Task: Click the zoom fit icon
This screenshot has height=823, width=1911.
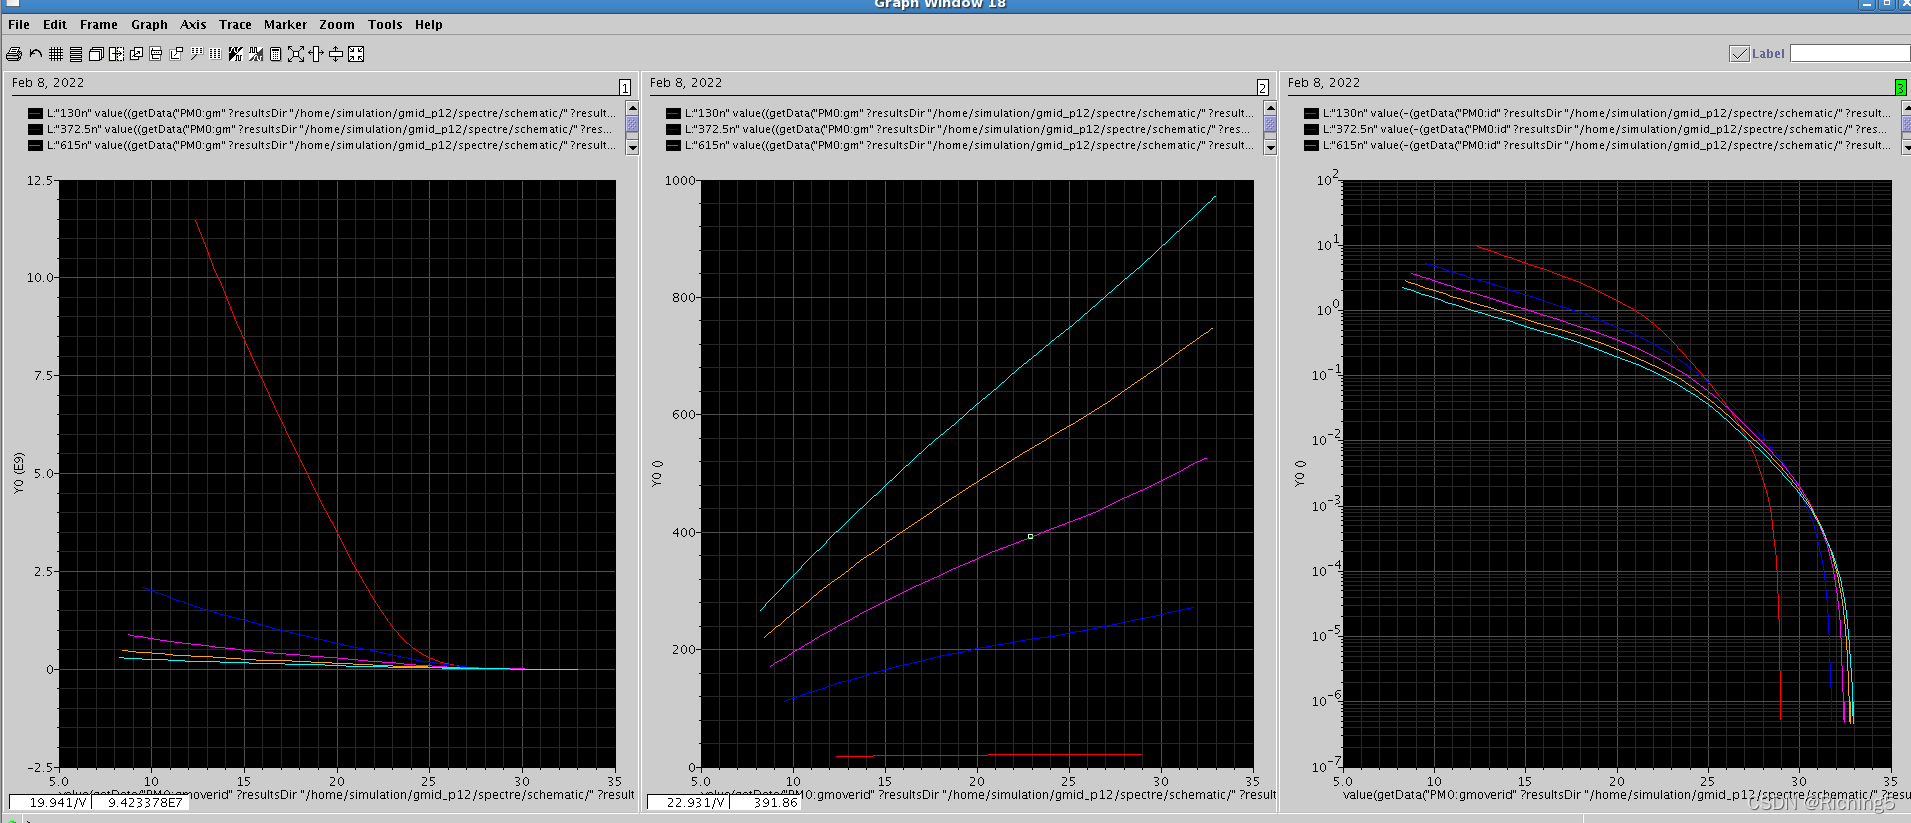Action: coord(296,54)
